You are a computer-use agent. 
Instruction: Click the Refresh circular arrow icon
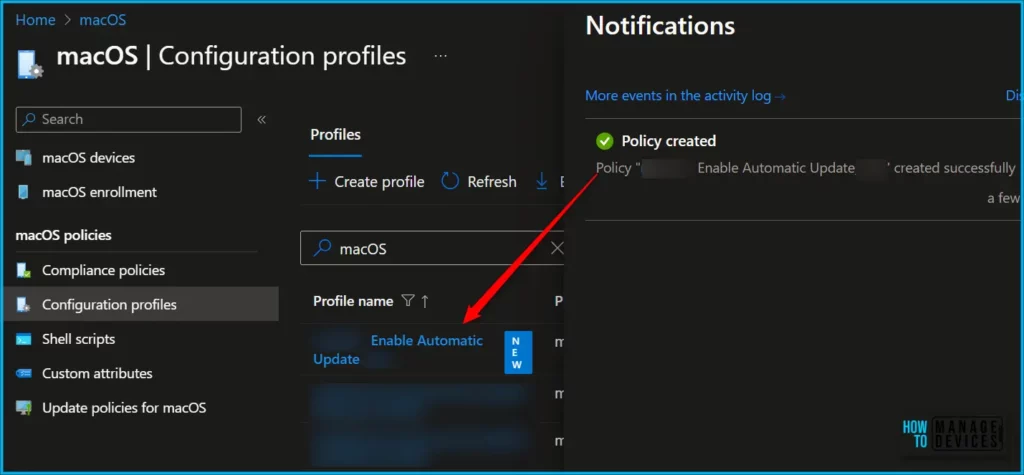pos(451,181)
